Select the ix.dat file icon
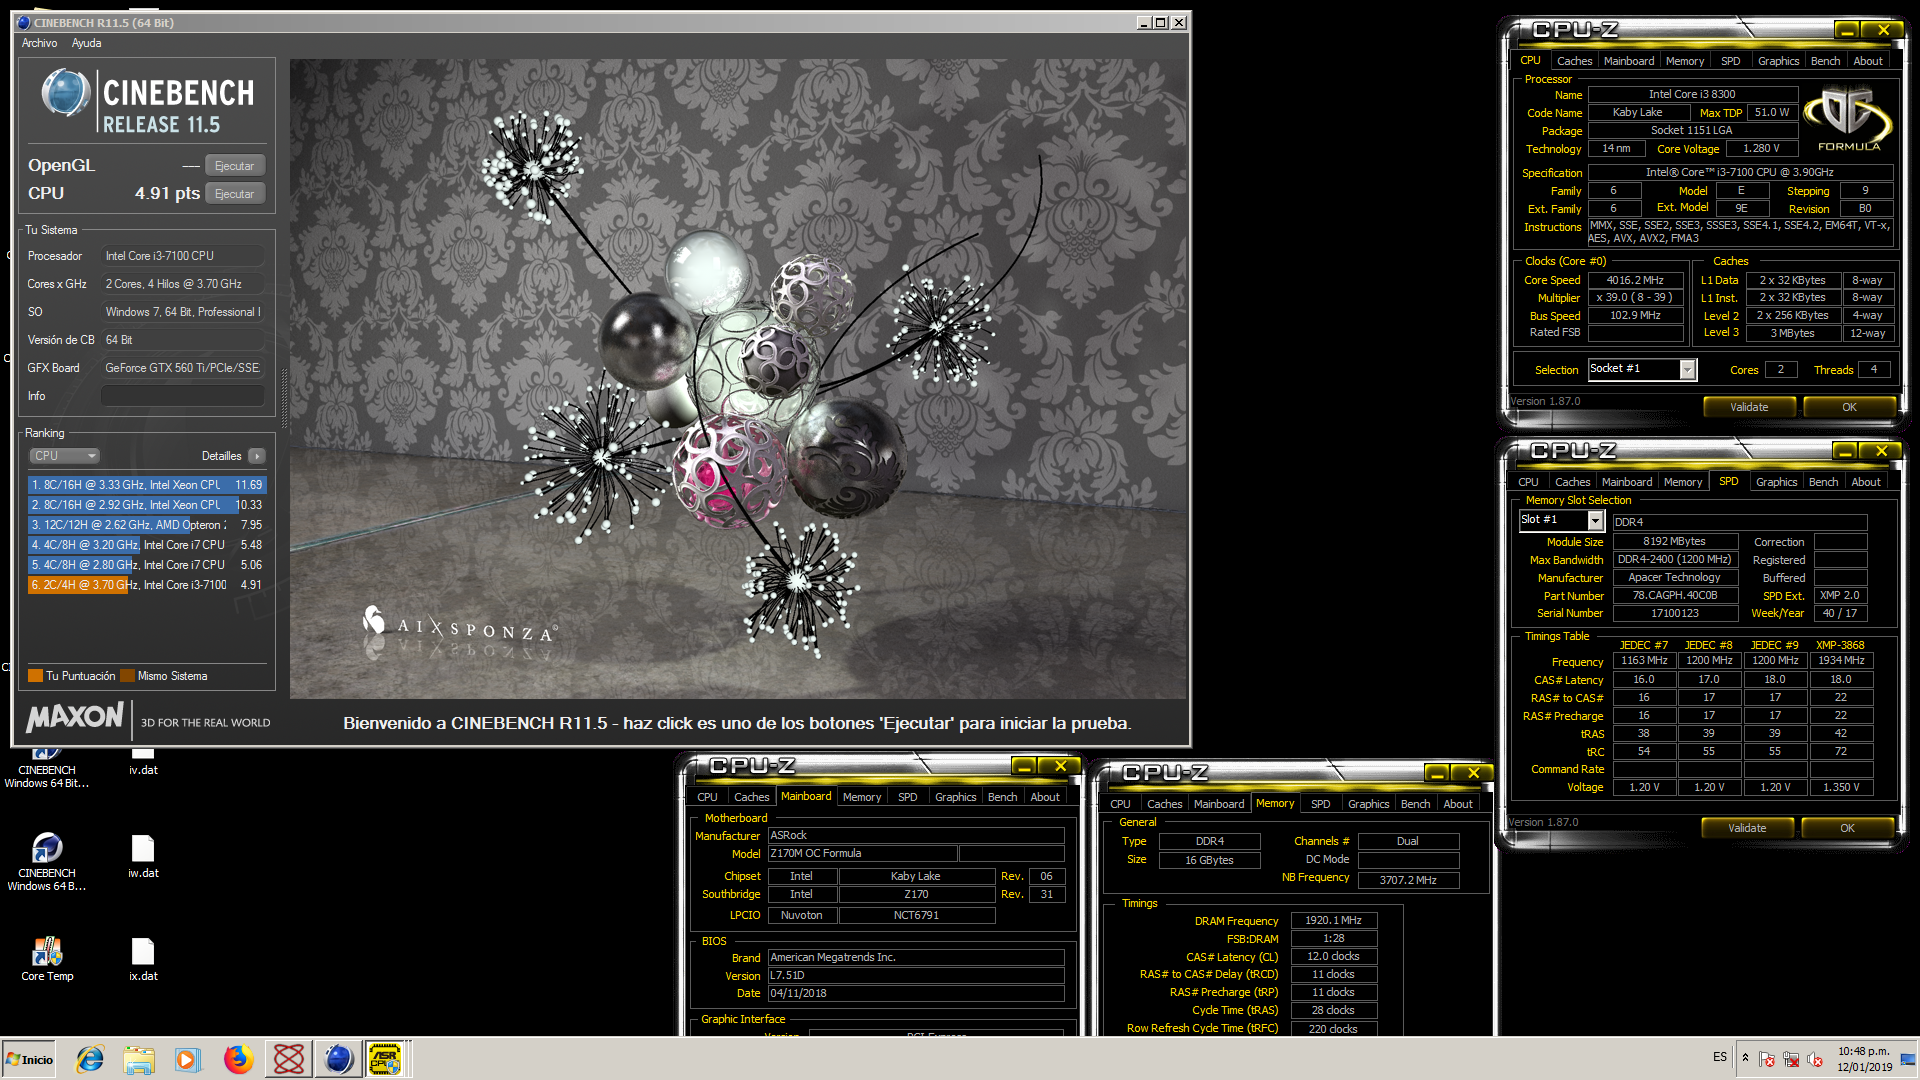The height and width of the screenshot is (1080, 1920). tap(143, 960)
